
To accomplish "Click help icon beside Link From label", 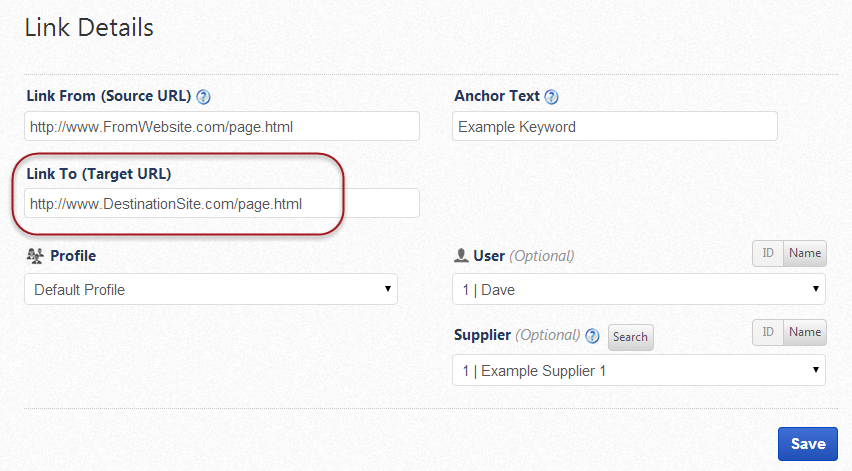I will pyautogui.click(x=204, y=97).
